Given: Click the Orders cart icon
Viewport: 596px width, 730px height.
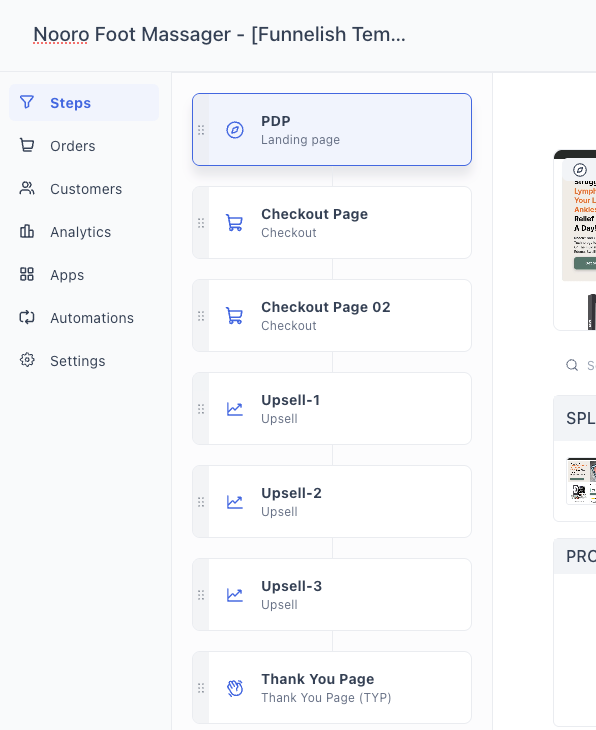Looking at the screenshot, I should click(x=27, y=145).
